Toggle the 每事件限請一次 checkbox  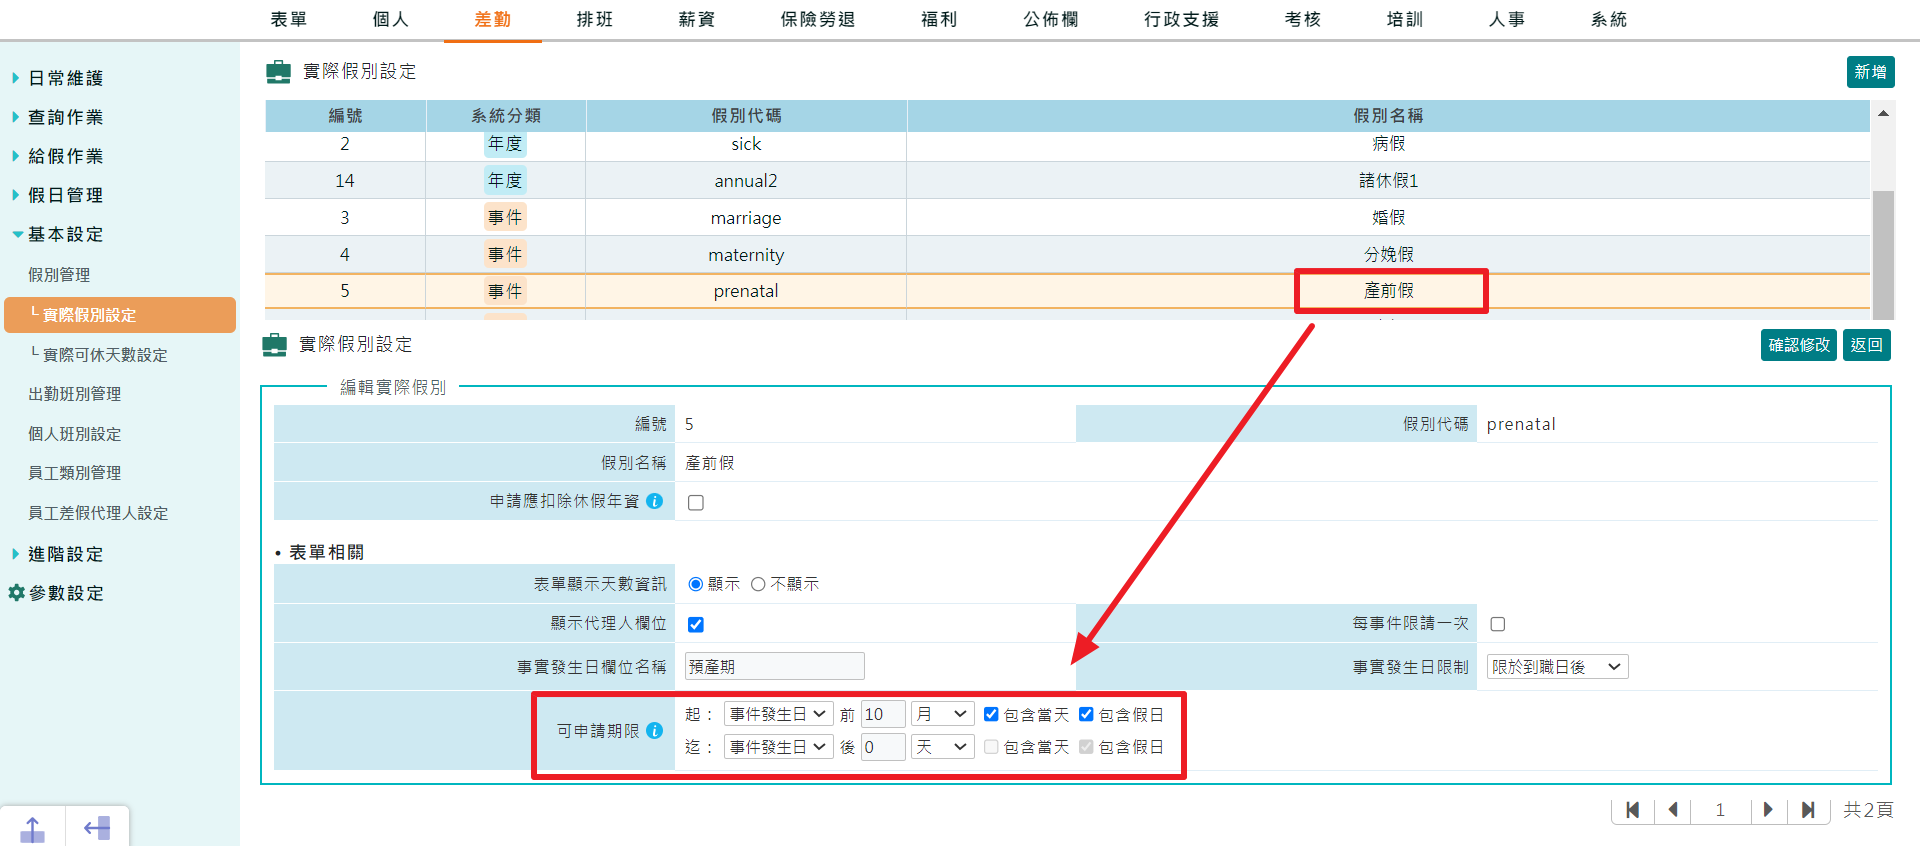tap(1497, 624)
